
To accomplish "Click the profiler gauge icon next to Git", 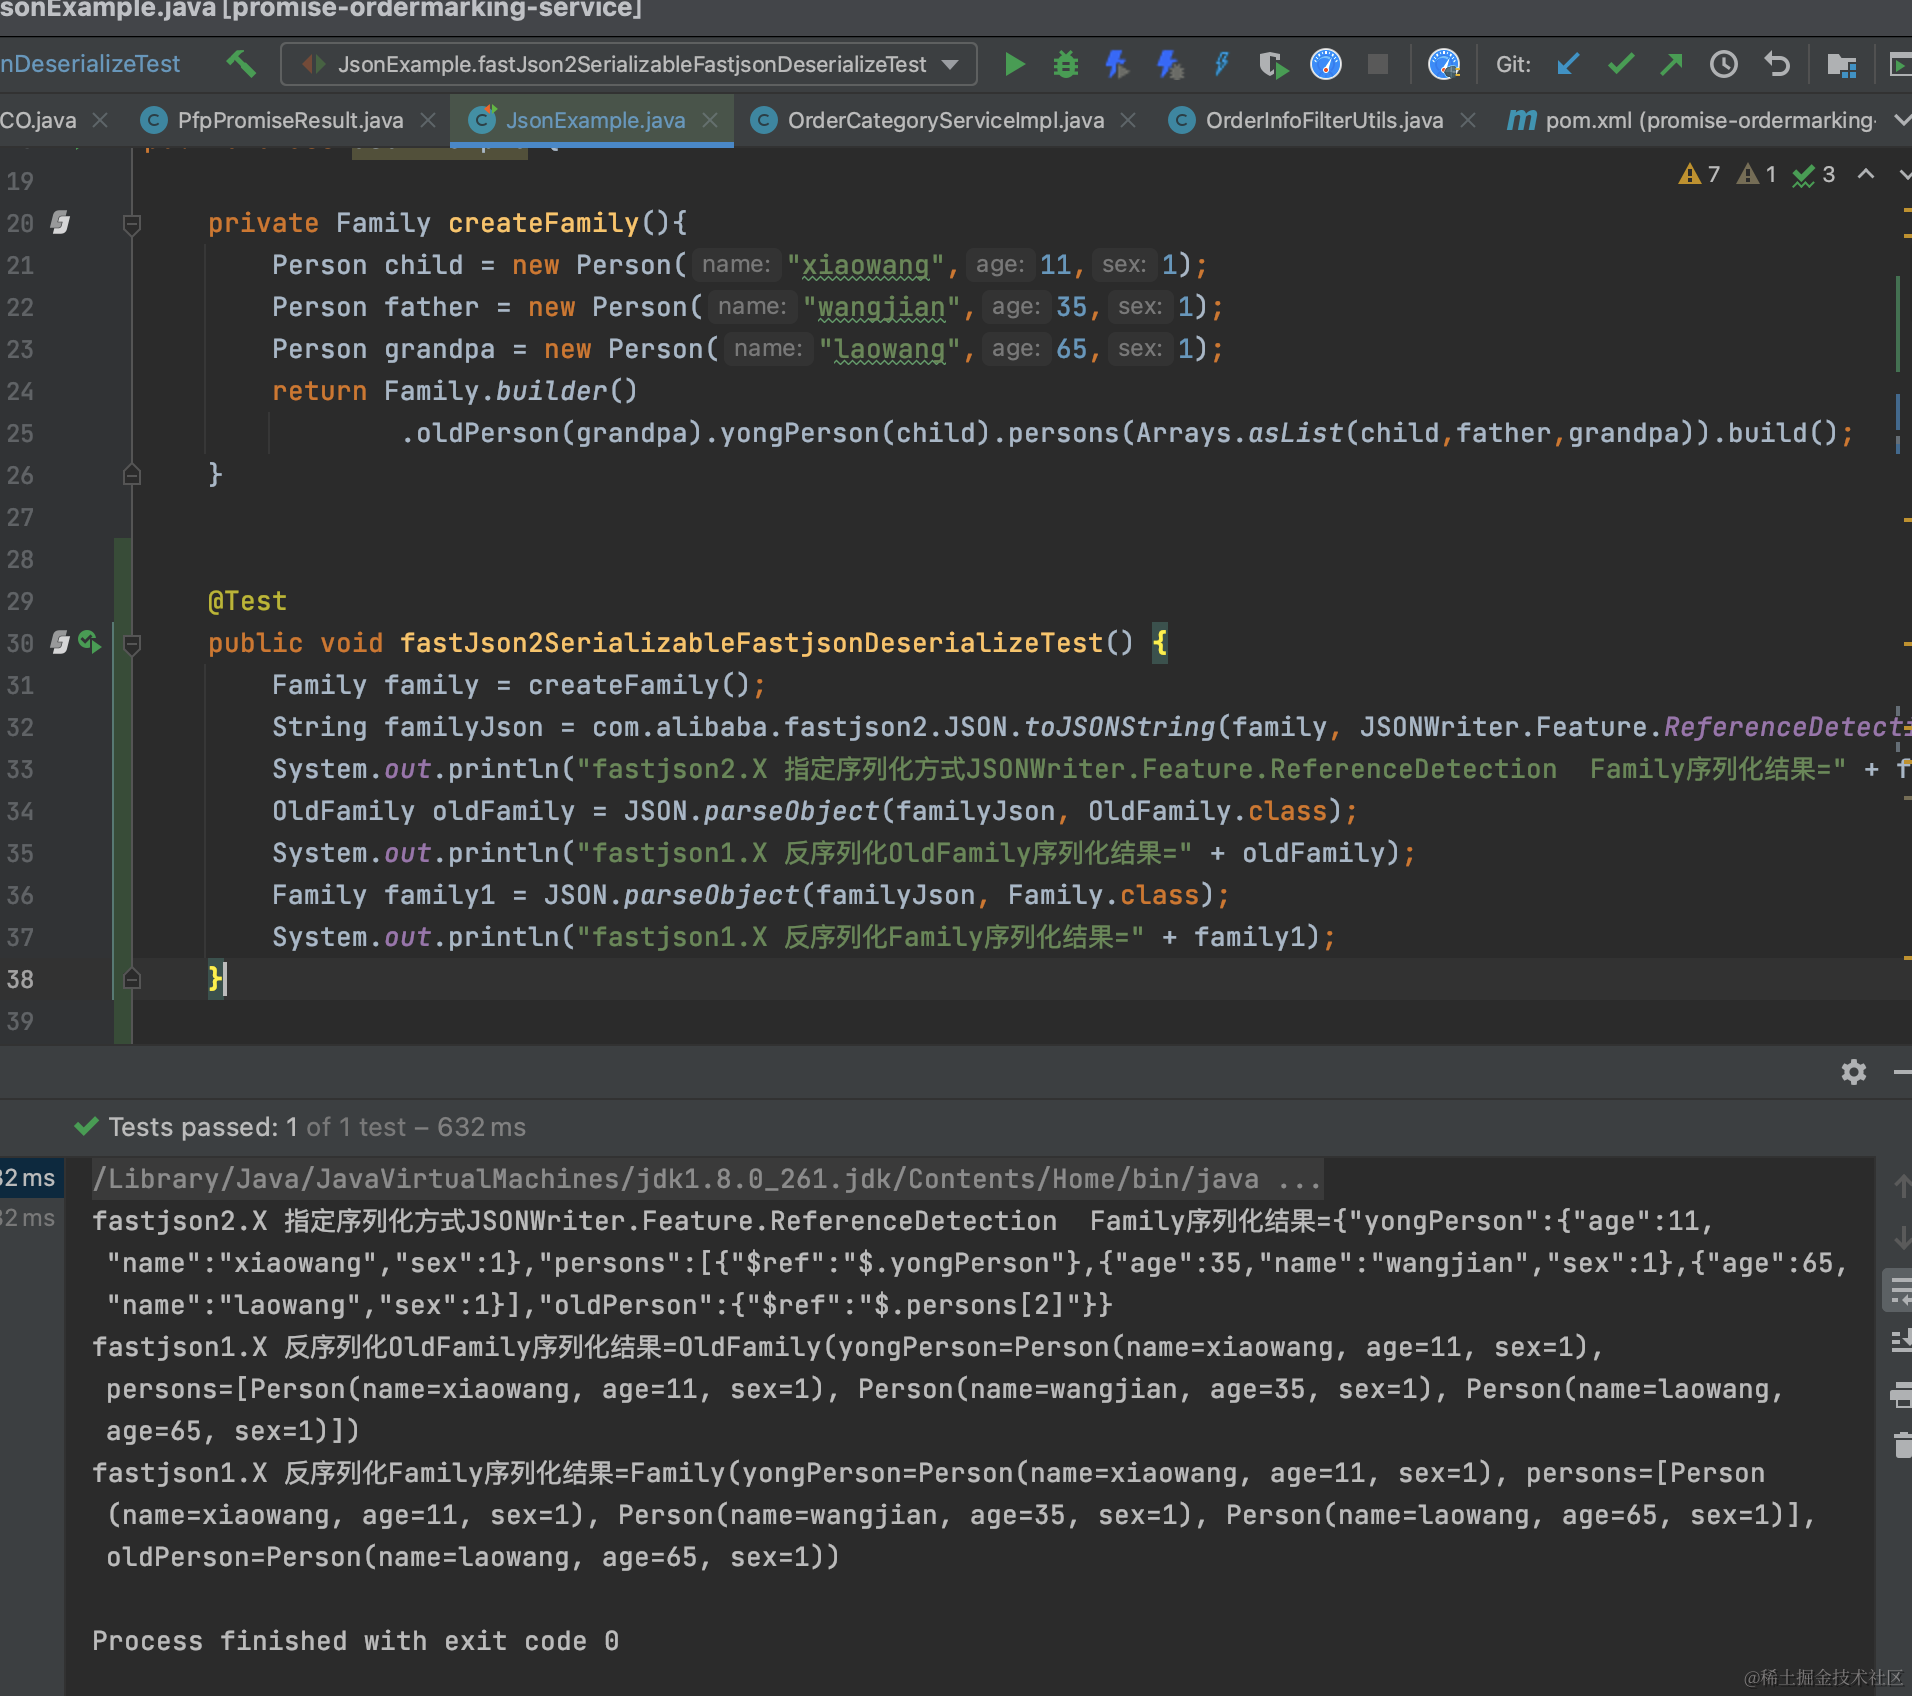I will point(1444,65).
